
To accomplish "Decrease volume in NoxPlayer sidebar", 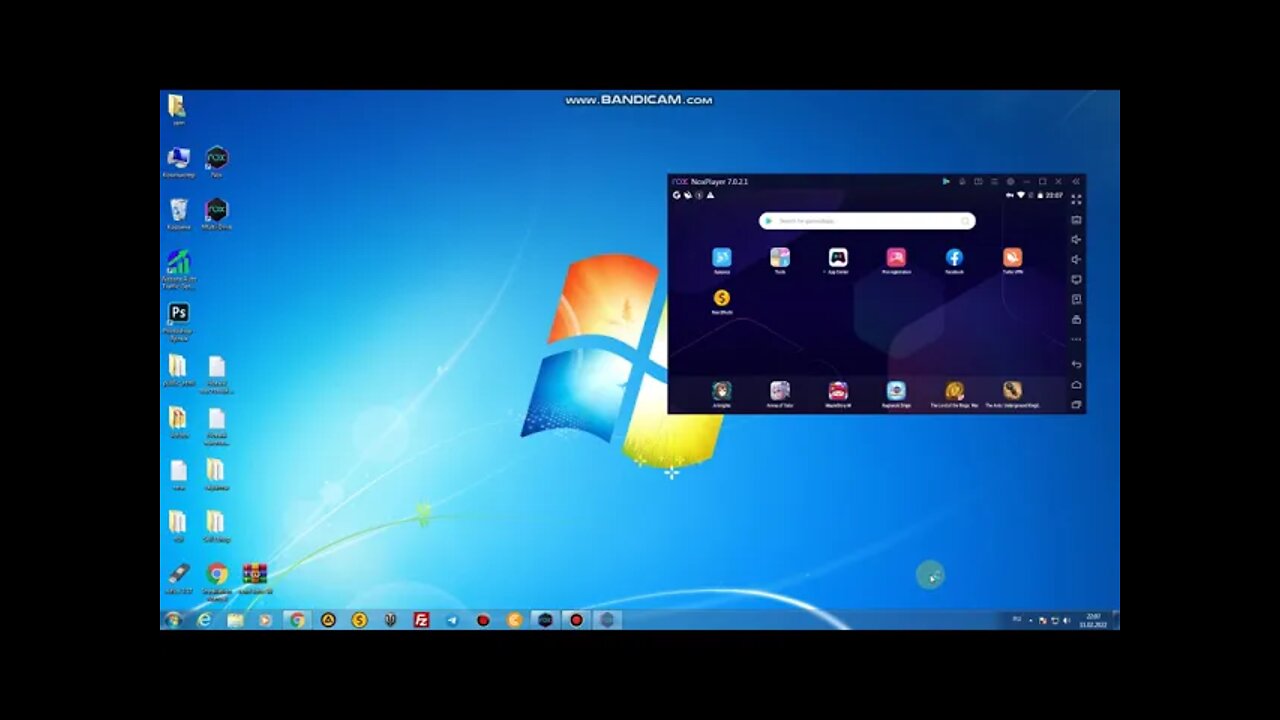I will (1076, 260).
